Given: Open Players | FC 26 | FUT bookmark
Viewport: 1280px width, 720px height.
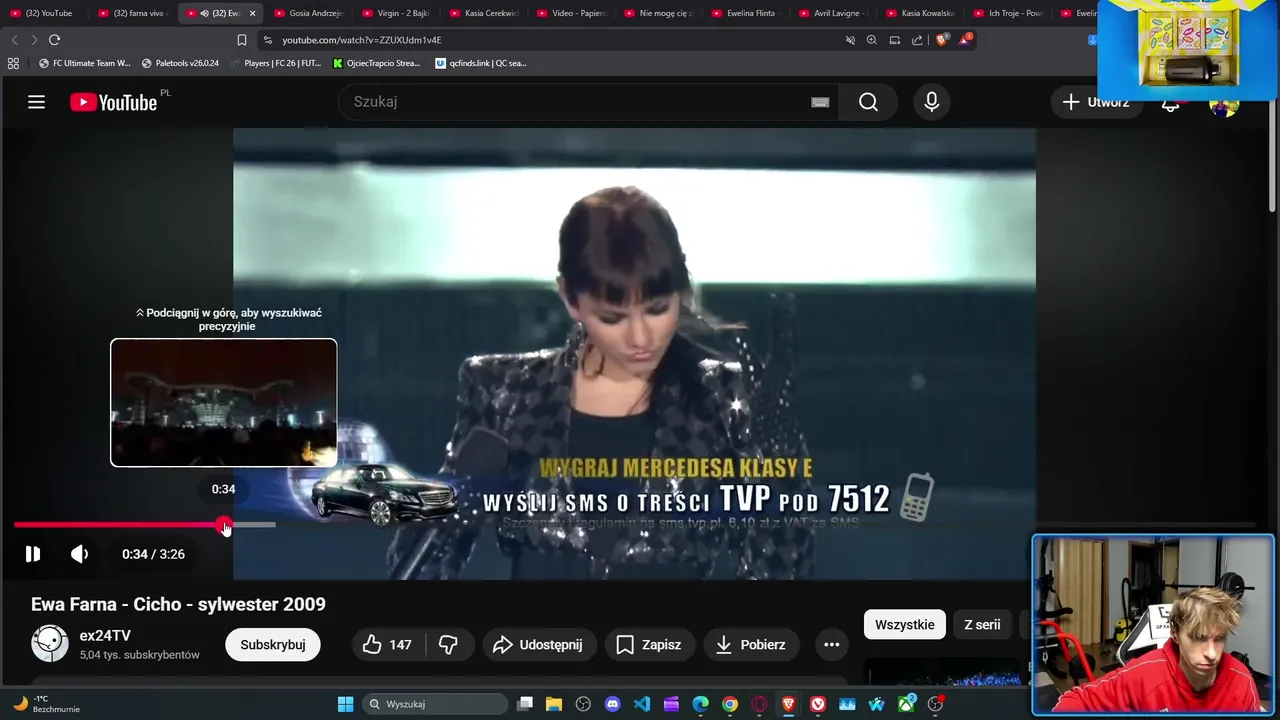Looking at the screenshot, I should [276, 63].
